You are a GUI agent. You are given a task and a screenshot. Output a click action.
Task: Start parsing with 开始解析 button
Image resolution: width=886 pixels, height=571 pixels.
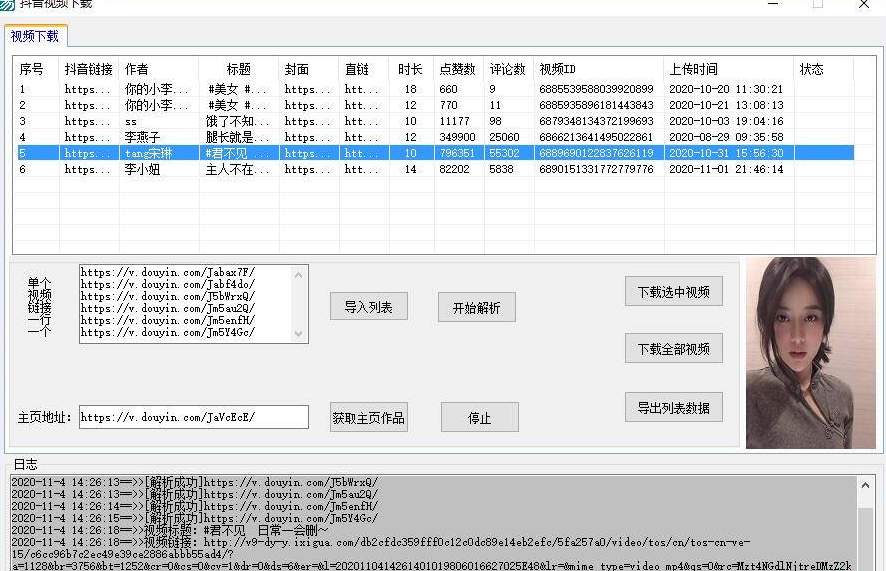click(x=476, y=308)
